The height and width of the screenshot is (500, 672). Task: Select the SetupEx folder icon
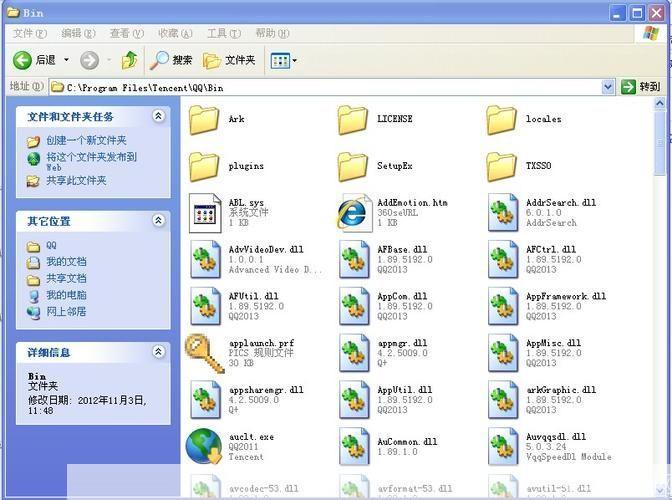pos(353,167)
